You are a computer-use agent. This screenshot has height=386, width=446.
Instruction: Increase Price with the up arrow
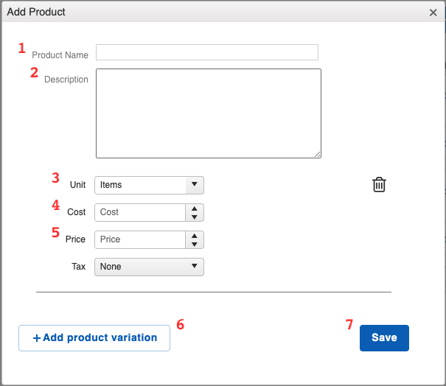coord(195,236)
